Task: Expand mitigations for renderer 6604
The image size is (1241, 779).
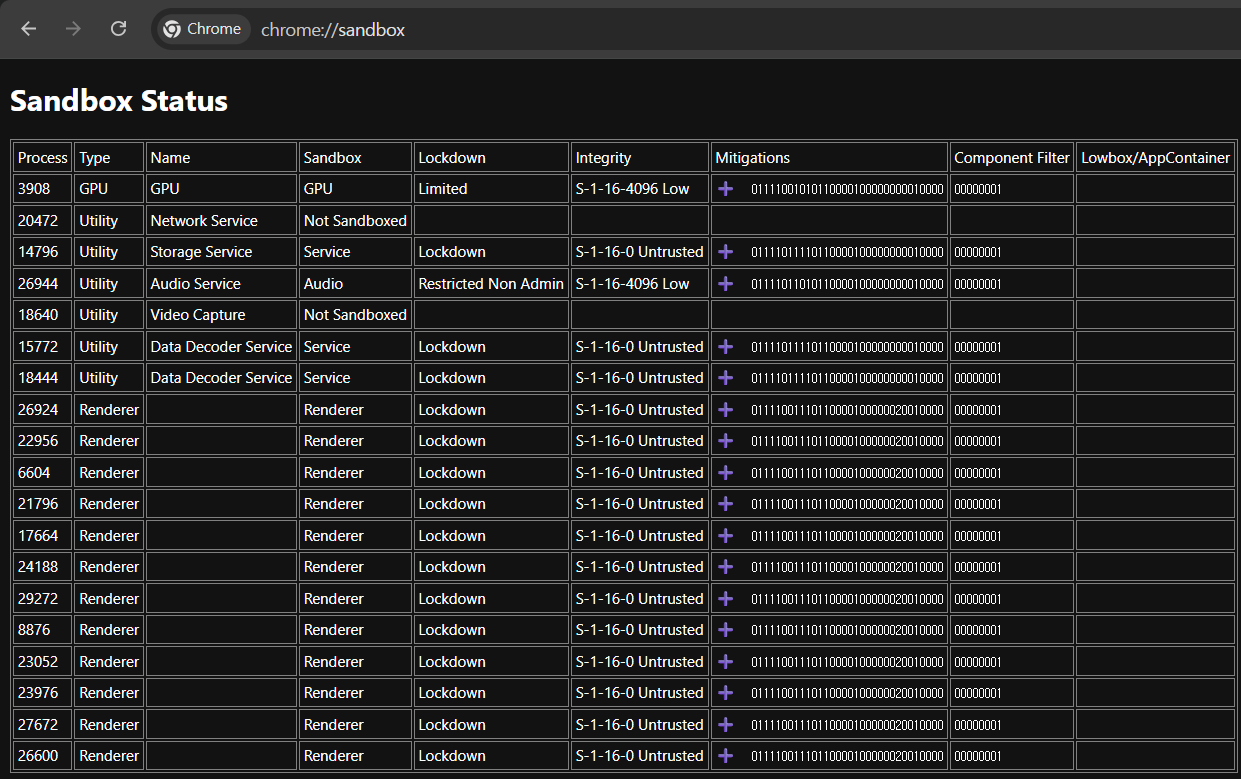Action: point(726,473)
